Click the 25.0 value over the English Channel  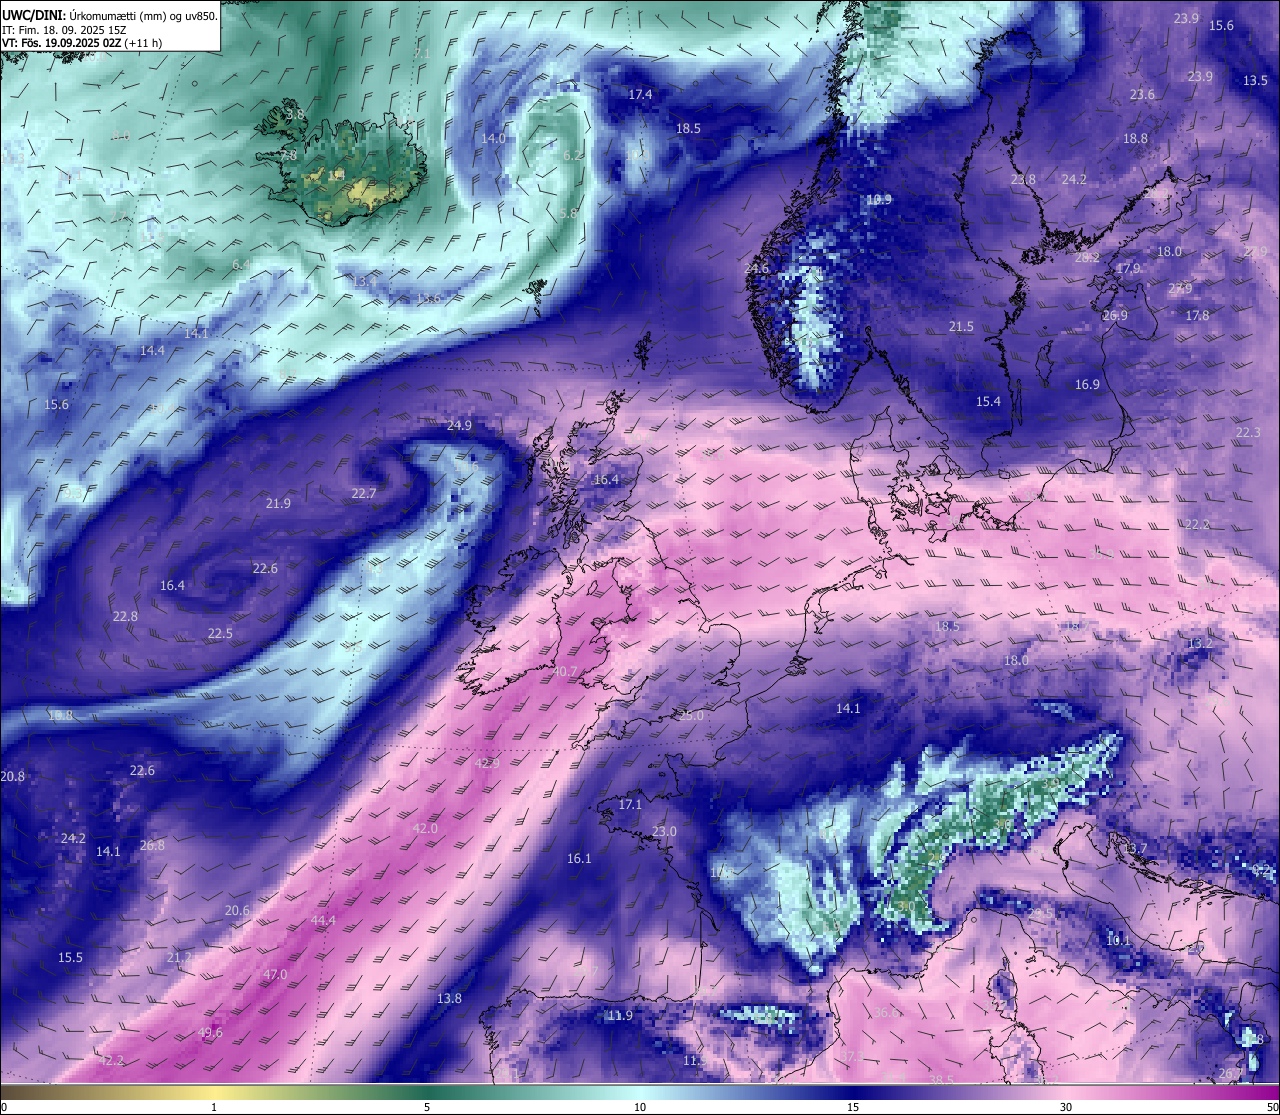pos(691,715)
